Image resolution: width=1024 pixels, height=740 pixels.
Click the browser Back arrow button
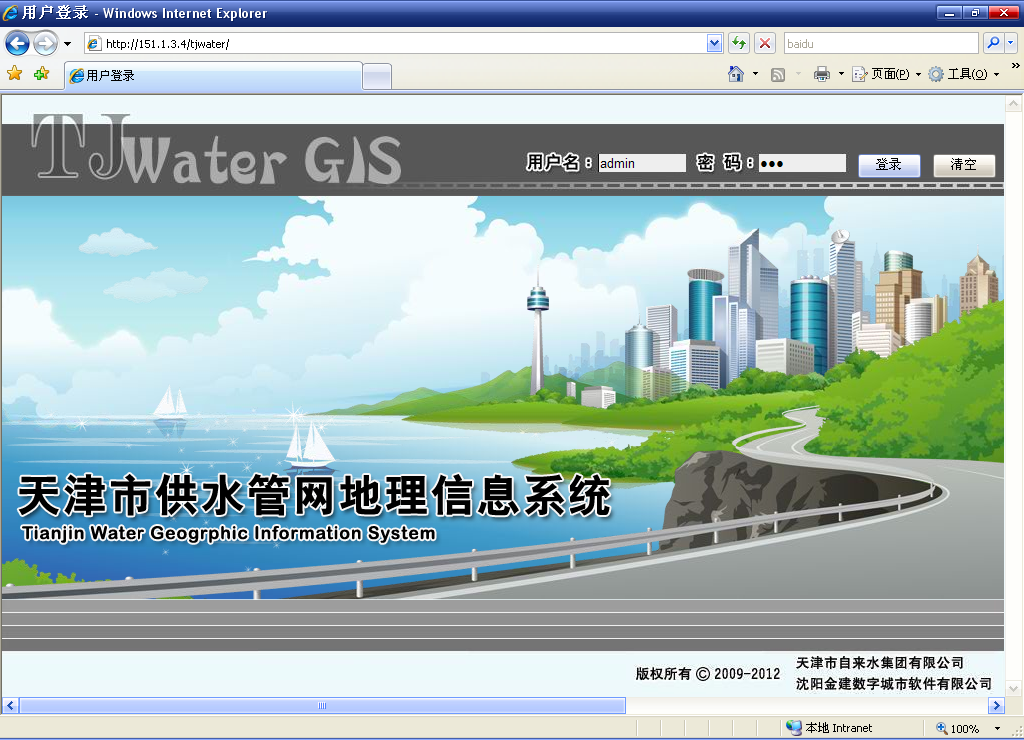[x=17, y=44]
